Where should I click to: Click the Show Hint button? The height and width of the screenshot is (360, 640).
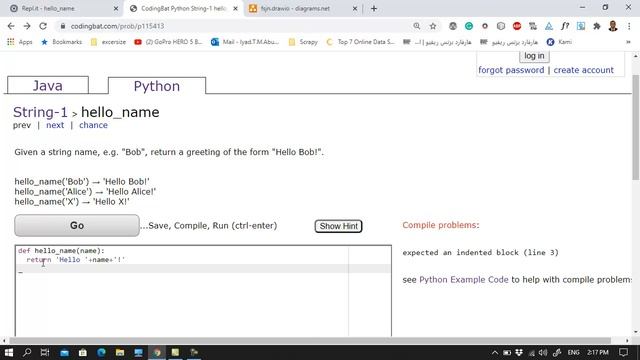[x=338, y=226]
